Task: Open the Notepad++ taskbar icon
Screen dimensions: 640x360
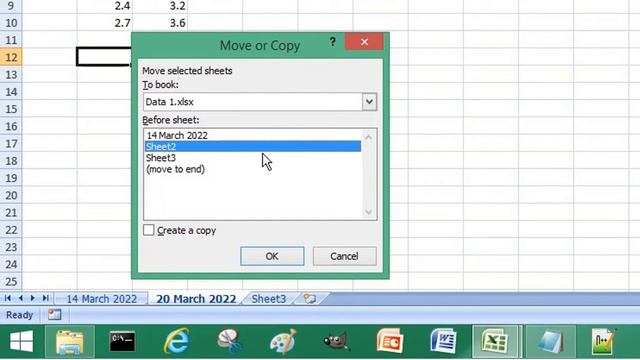Action: [603, 341]
